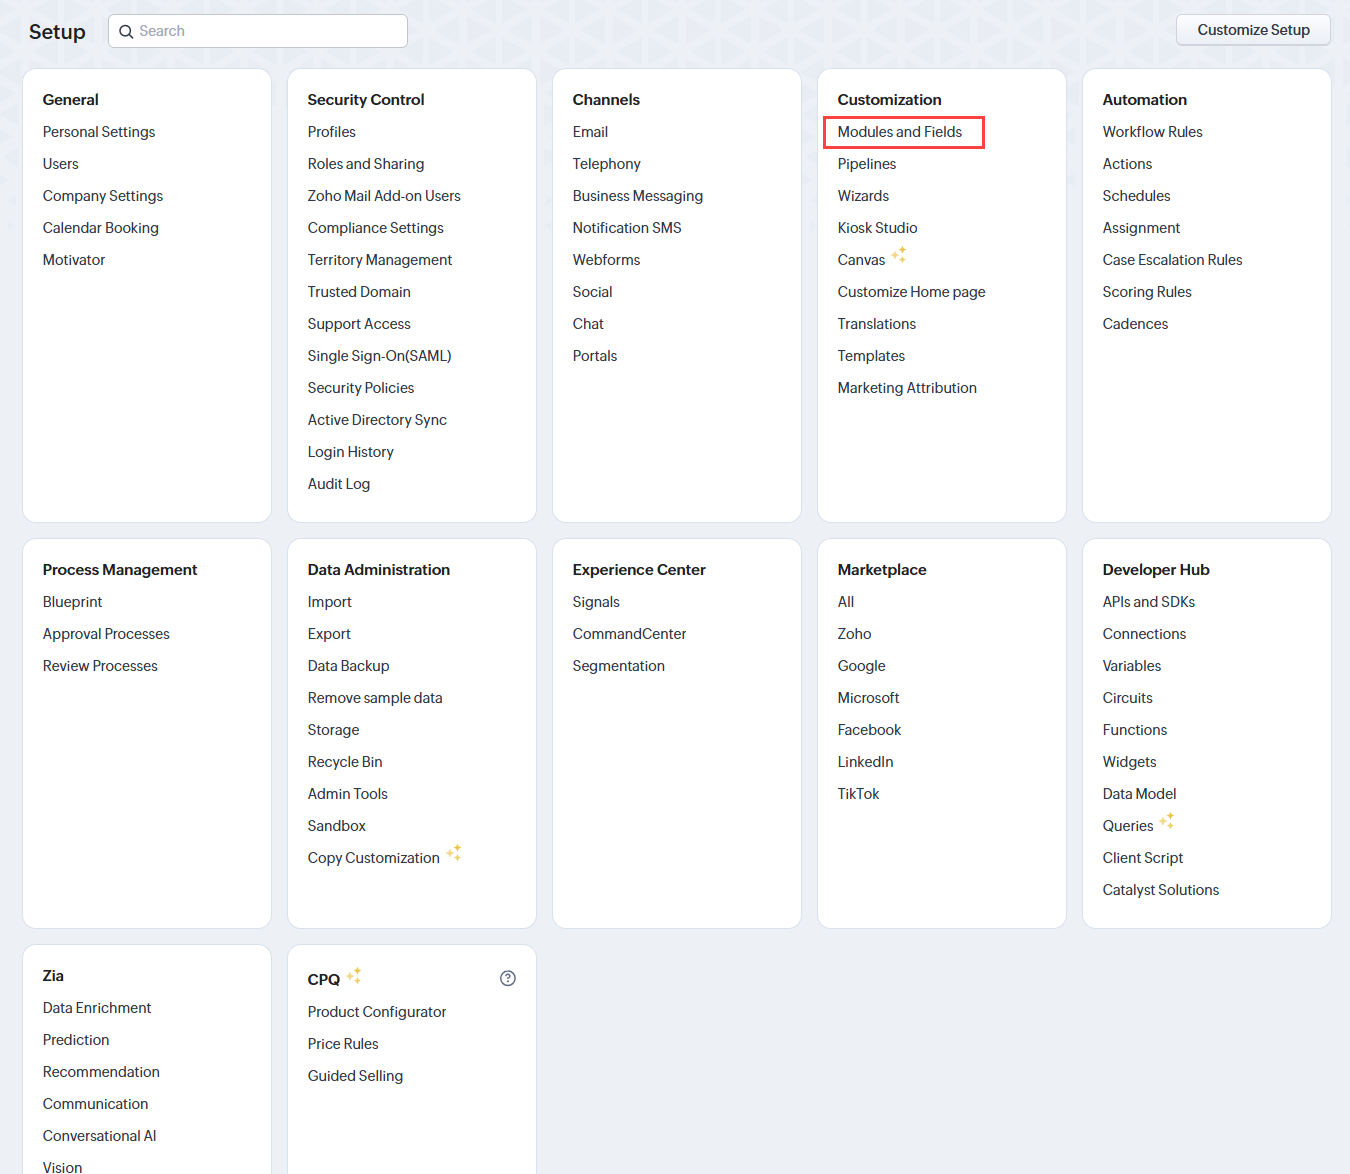
Task: Open Users under General
Action: click(x=61, y=164)
